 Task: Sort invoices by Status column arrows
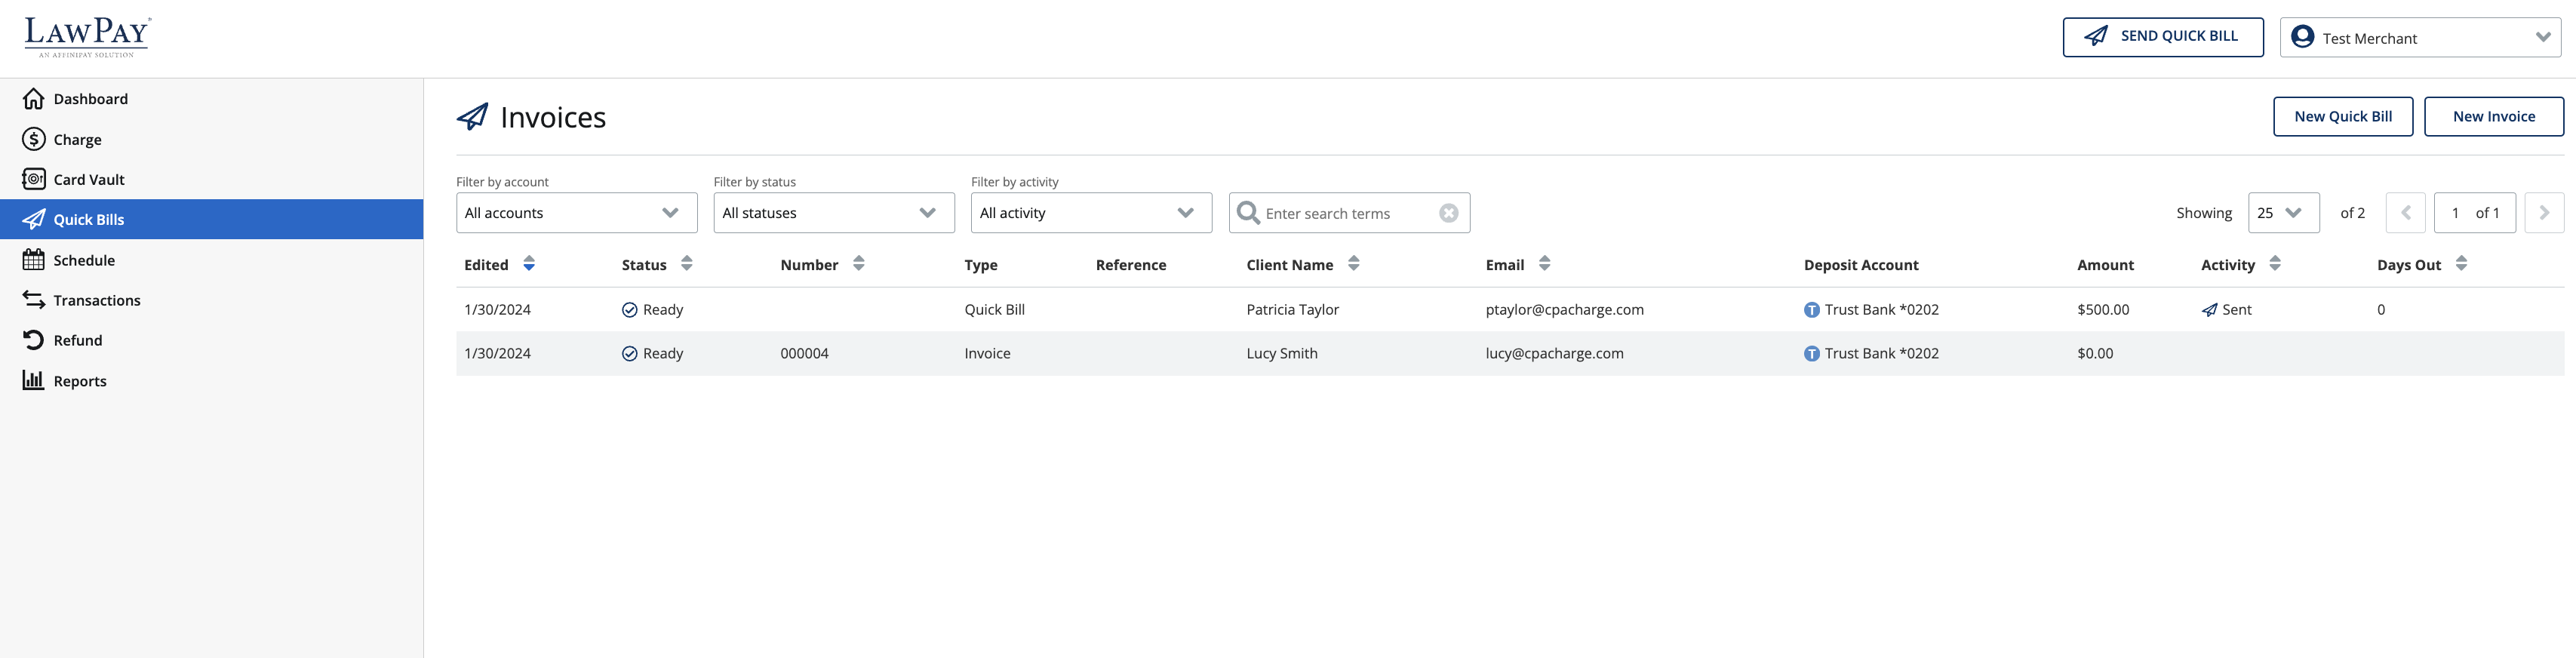click(686, 264)
